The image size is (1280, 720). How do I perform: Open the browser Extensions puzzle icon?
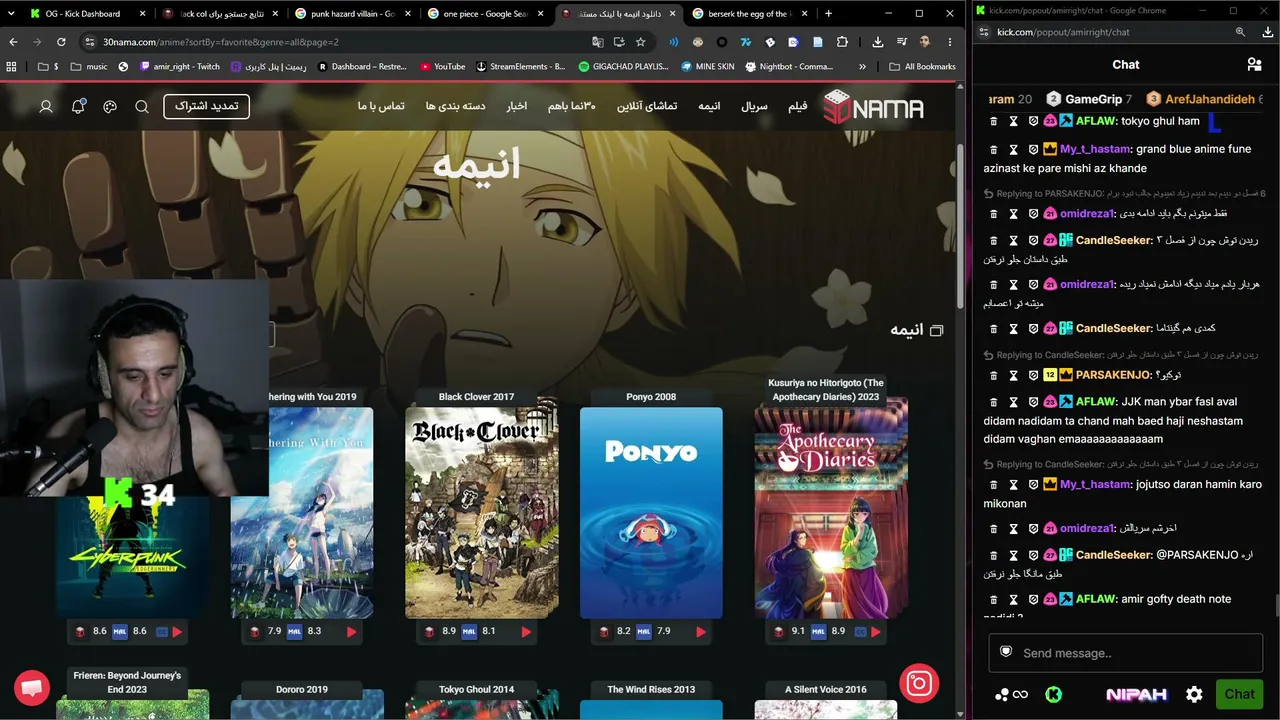842,42
